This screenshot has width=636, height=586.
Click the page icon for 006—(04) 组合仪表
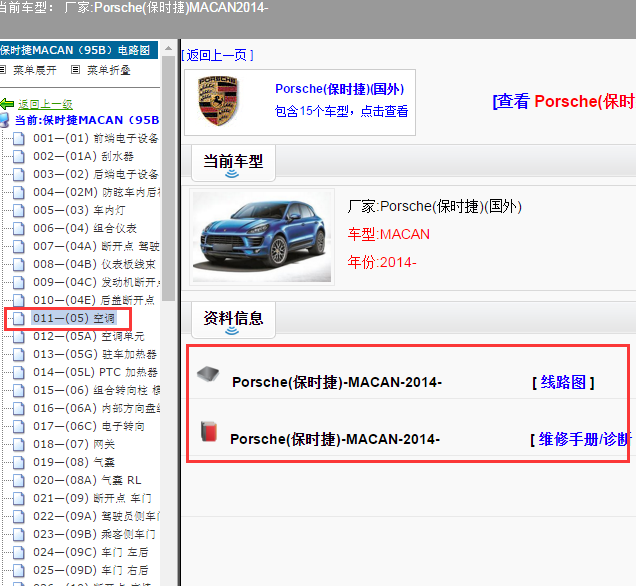point(19,228)
